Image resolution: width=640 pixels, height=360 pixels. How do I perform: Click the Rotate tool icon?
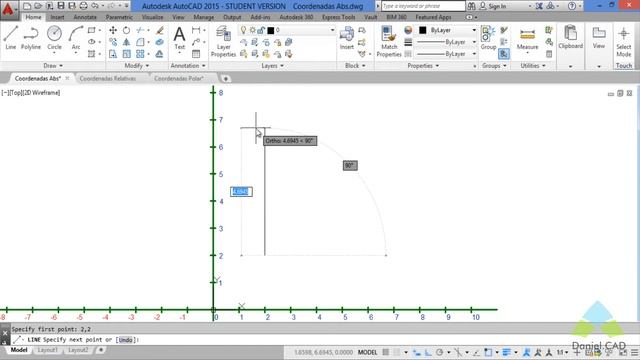pyautogui.click(x=127, y=30)
